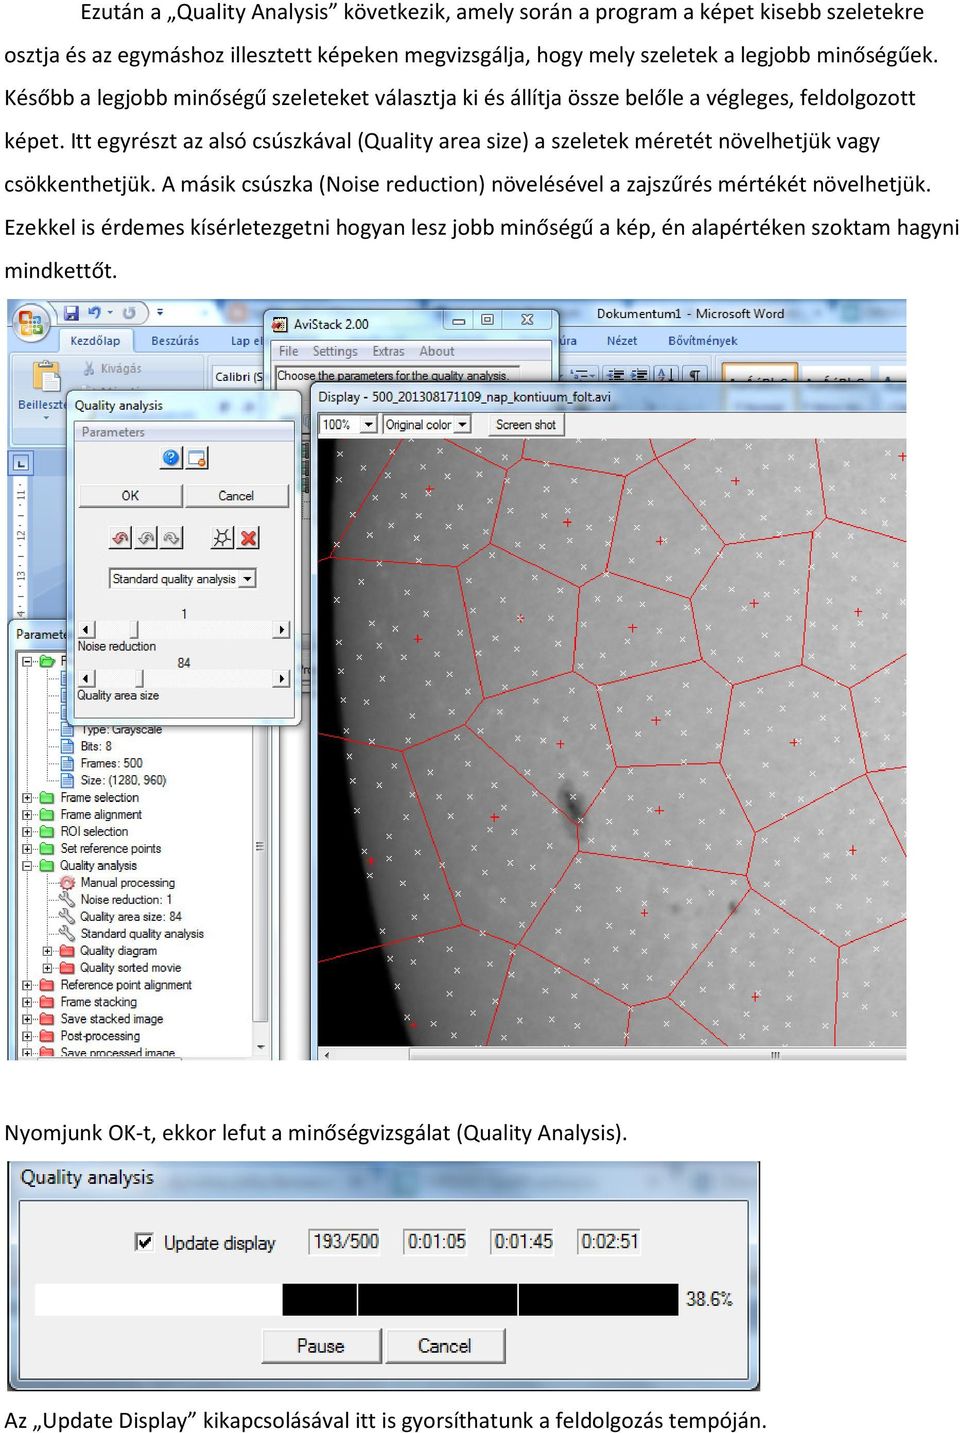Click the red X icon in Parameters
This screenshot has width=960, height=1433.
pos(248,538)
